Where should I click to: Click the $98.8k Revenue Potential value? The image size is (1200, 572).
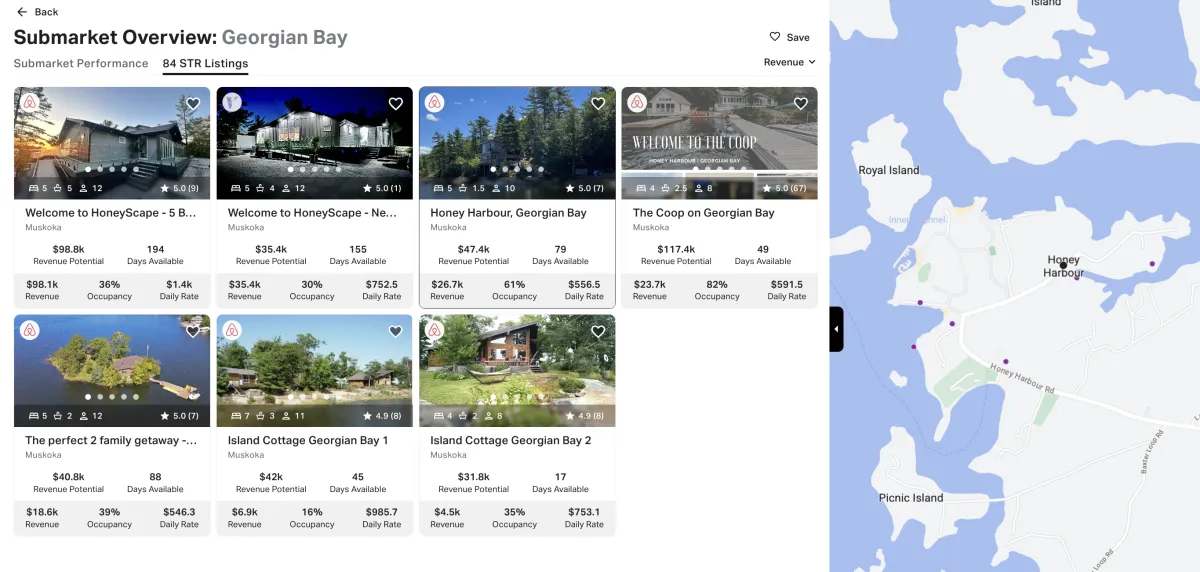tap(68, 249)
